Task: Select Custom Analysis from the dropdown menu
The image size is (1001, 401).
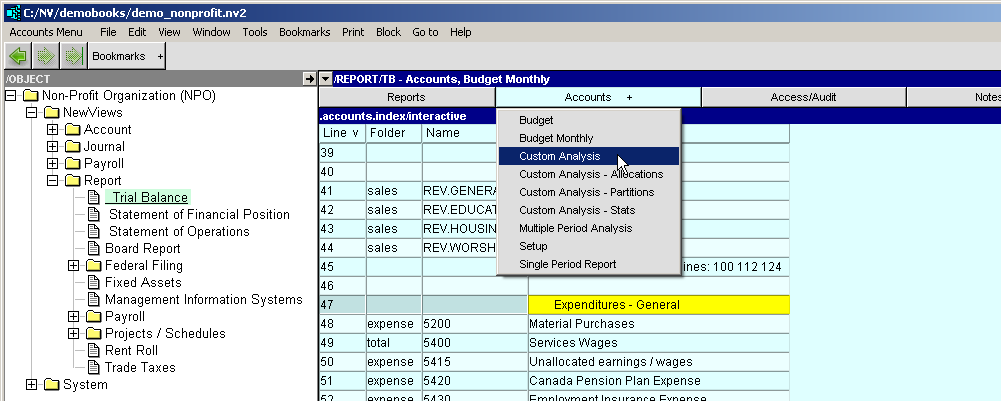Action: (x=559, y=156)
